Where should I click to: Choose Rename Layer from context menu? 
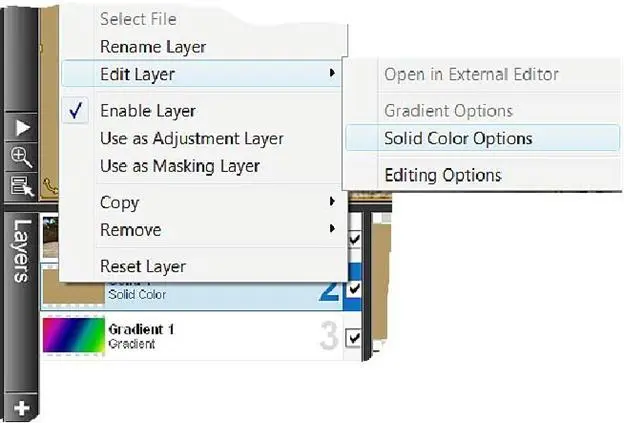153,46
